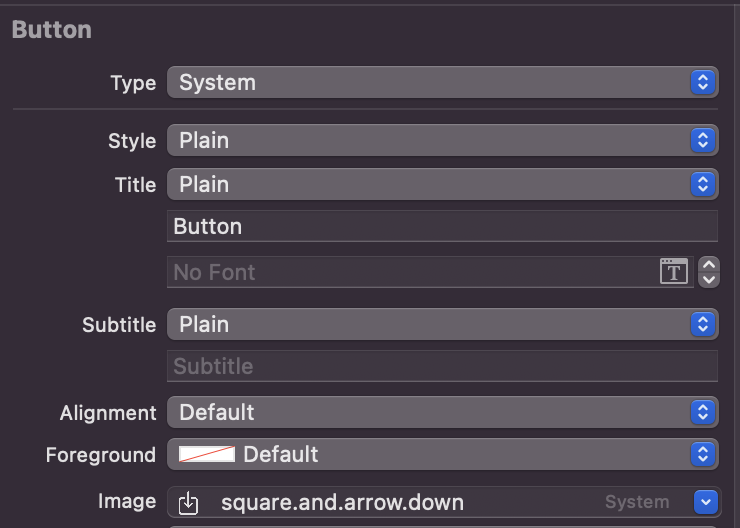Click the Subtitle placeholder text field

point(440,366)
